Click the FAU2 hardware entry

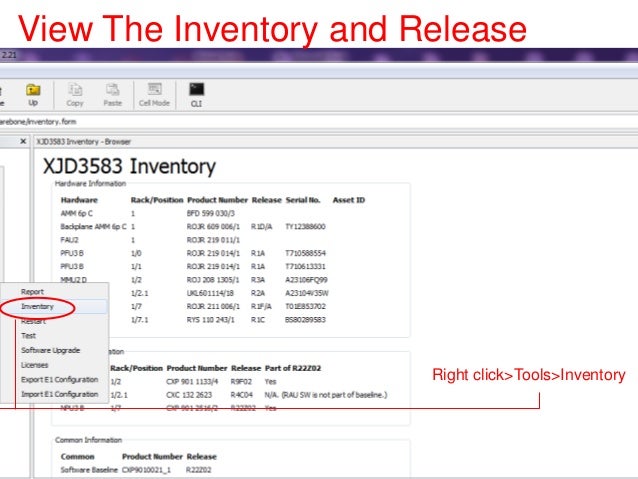(x=69, y=240)
